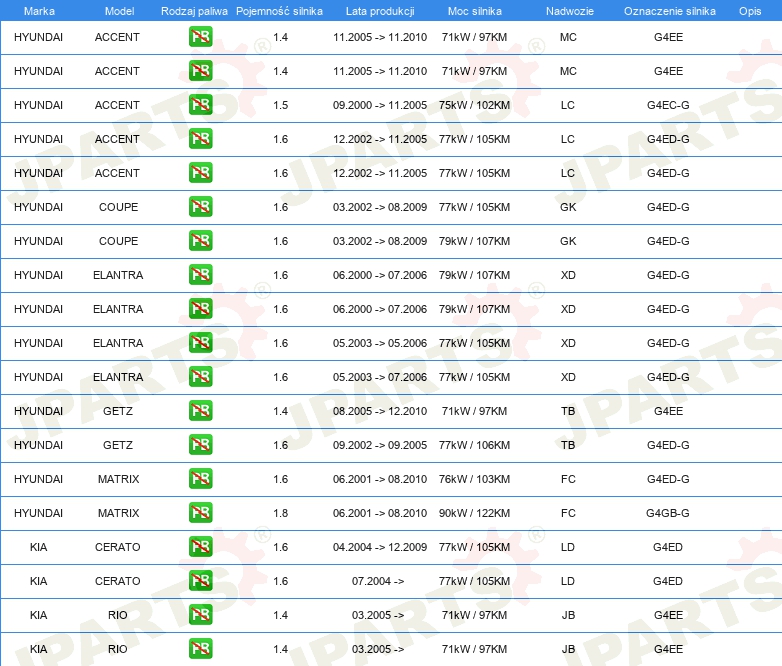The width and height of the screenshot is (782, 666).
Task: Click fuel icon in MATRIX 1.8 row
Action: click(200, 512)
